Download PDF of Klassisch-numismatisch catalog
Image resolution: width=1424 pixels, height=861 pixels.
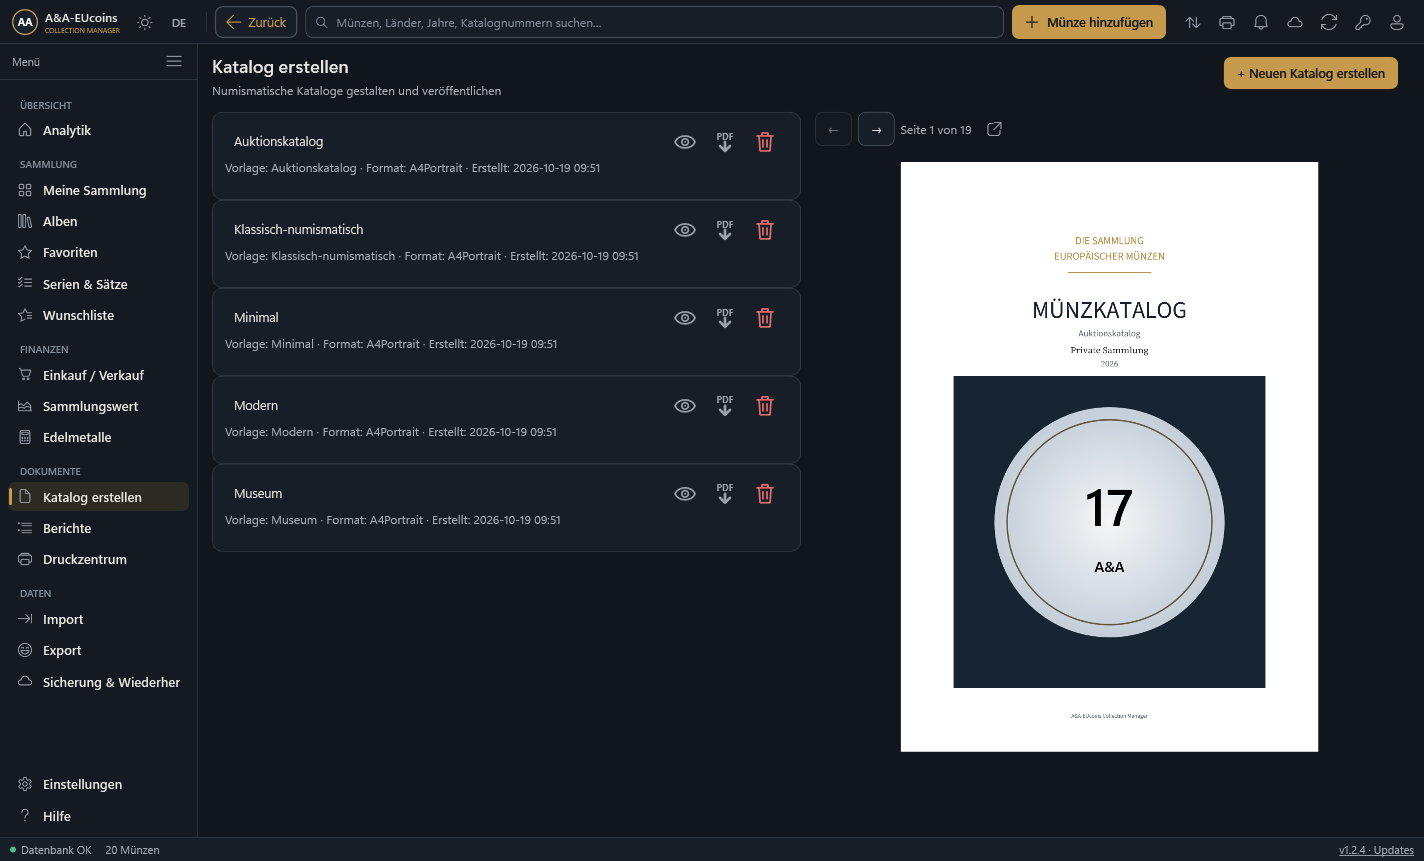725,230
